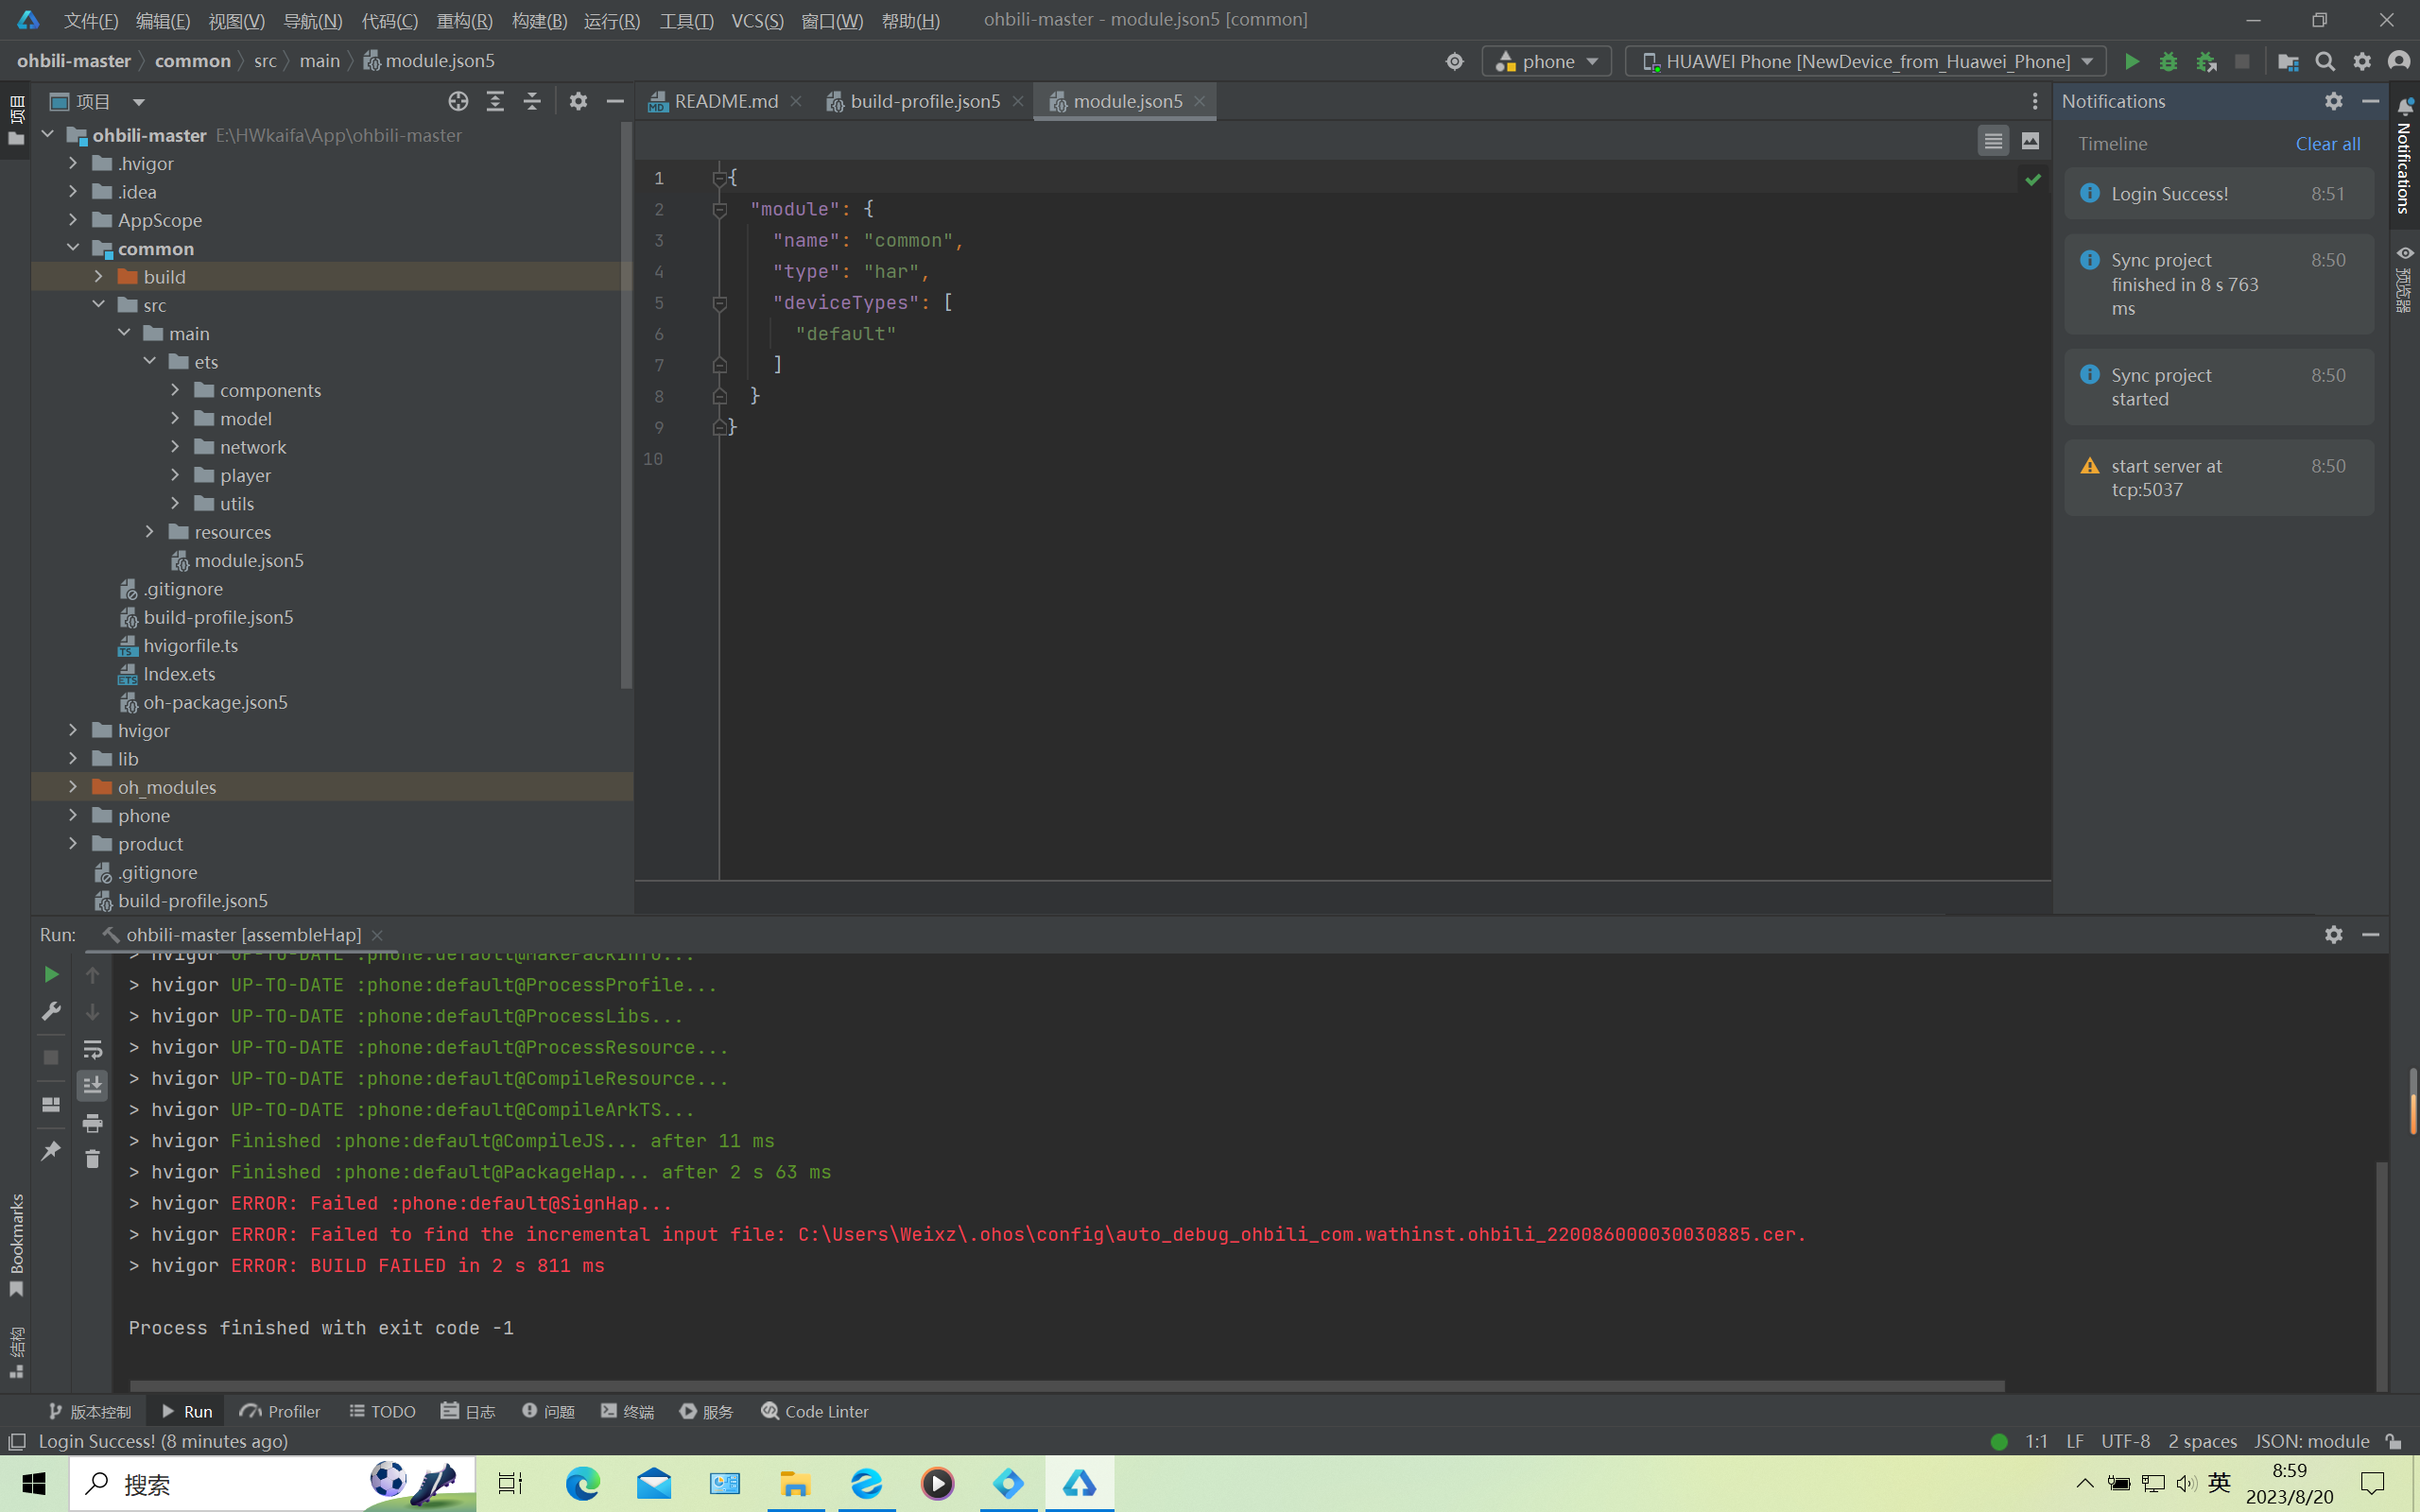Collapse the common module folder
The width and height of the screenshot is (2420, 1512).
coord(73,248)
